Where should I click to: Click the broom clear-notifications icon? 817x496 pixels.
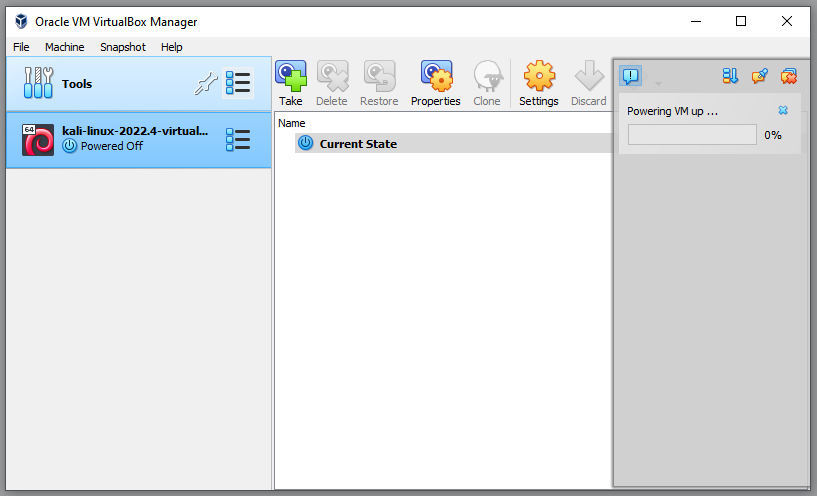point(759,76)
